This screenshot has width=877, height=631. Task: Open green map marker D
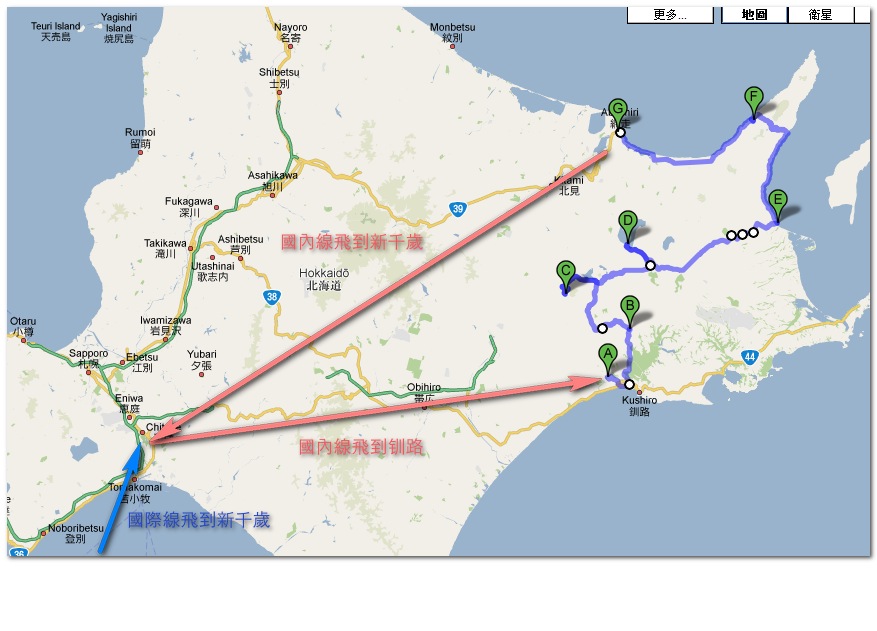(628, 225)
